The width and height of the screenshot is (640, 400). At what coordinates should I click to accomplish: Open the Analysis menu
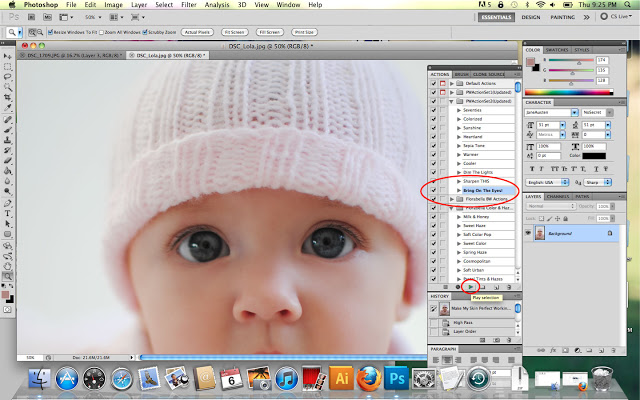click(217, 4)
